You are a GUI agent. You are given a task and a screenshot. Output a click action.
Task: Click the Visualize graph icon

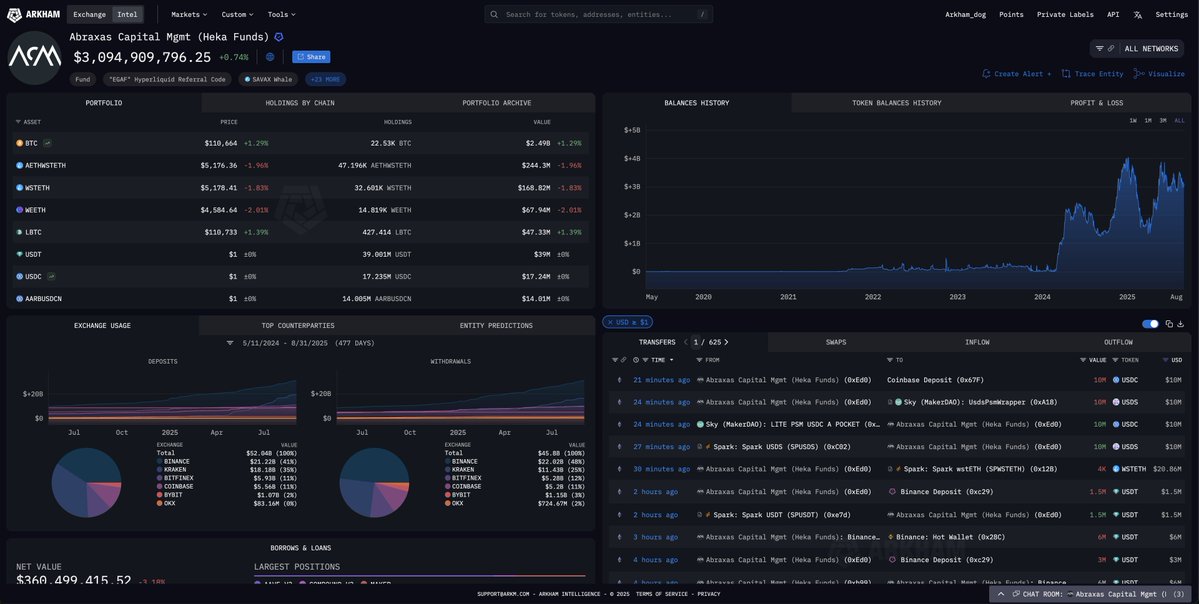(x=1139, y=74)
